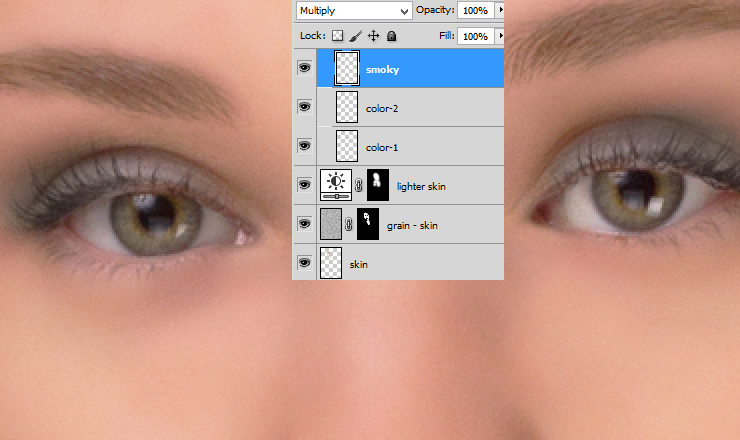Image resolution: width=740 pixels, height=440 pixels.
Task: Click the Fill percentage field
Action: 475,36
